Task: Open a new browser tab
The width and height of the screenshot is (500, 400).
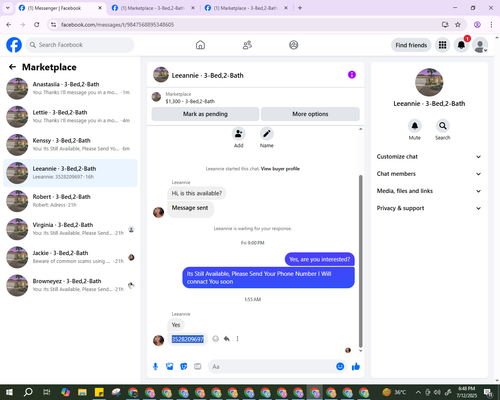Action: click(300, 8)
